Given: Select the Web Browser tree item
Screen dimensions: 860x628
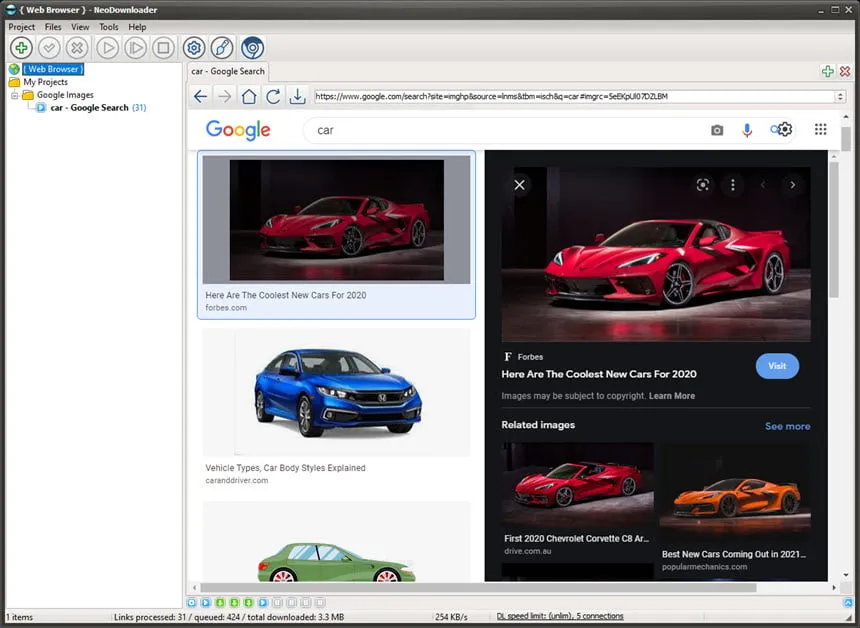Looking at the screenshot, I should click(x=53, y=69).
